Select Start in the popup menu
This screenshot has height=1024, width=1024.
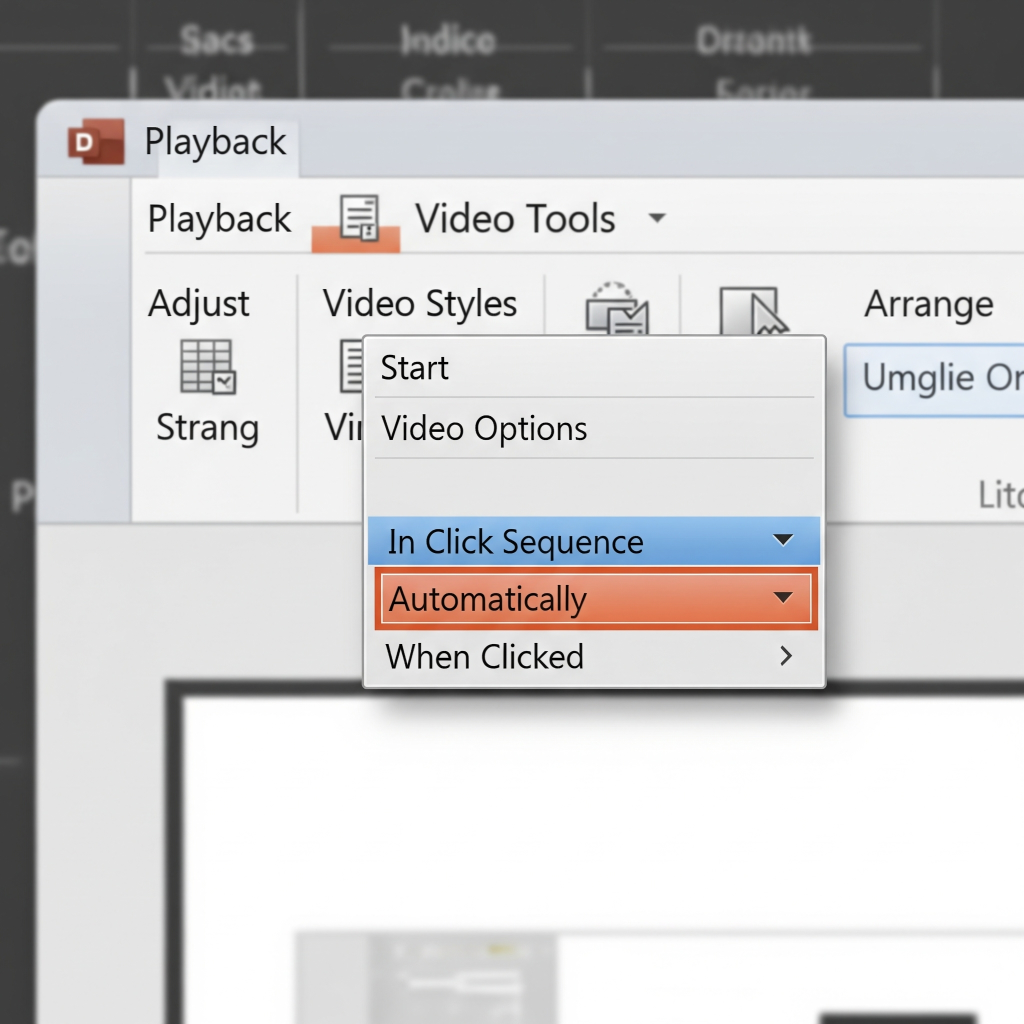coord(415,368)
